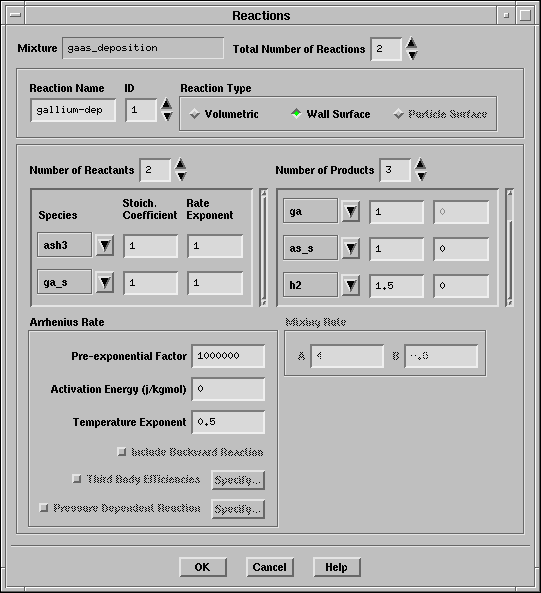Viewport: 541px width, 593px height.
Task: Click Mixing Rate A field
Action: tap(347, 356)
